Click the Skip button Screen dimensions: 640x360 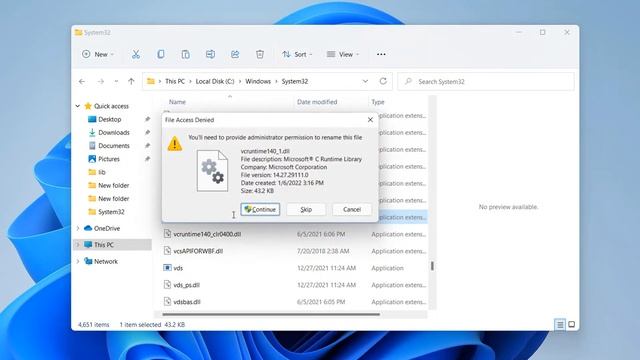click(x=306, y=209)
